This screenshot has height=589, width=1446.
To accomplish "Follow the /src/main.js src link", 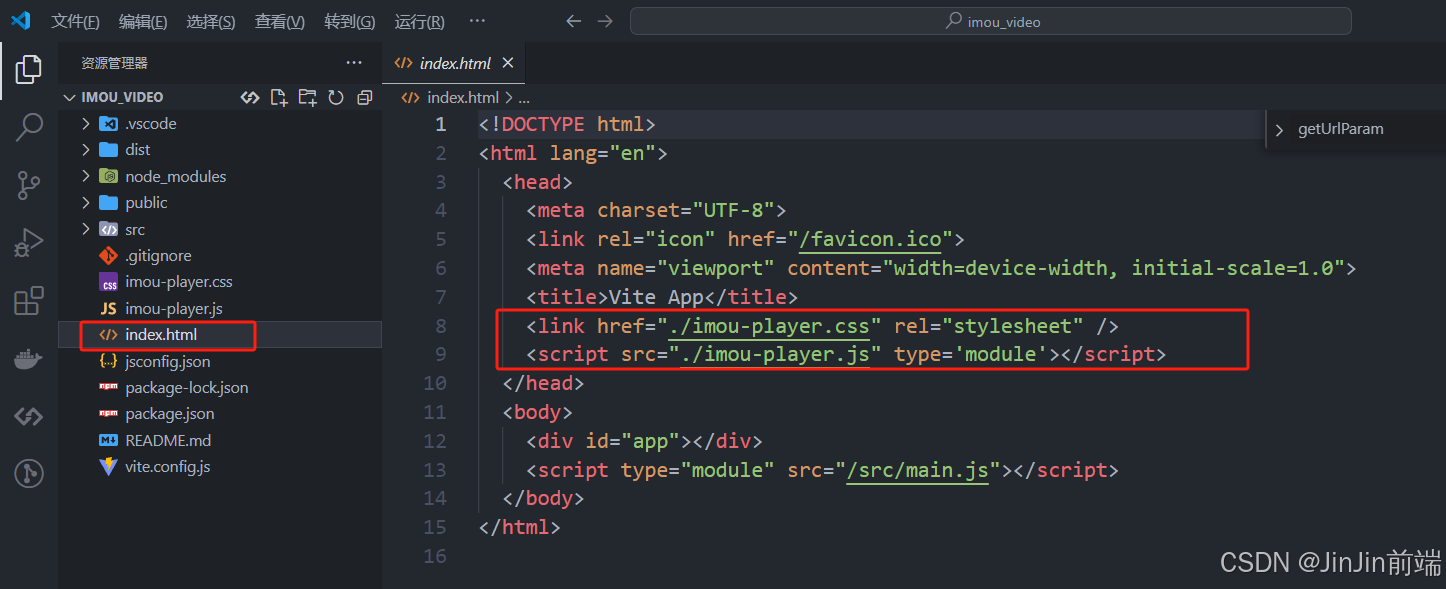I will coord(918,470).
